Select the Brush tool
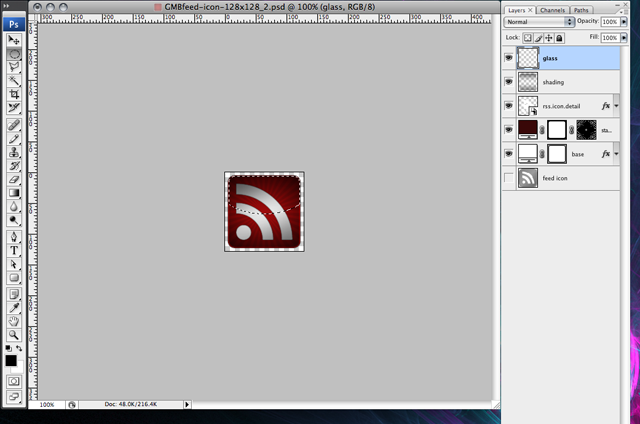Image resolution: width=640 pixels, height=424 pixels. [14, 138]
